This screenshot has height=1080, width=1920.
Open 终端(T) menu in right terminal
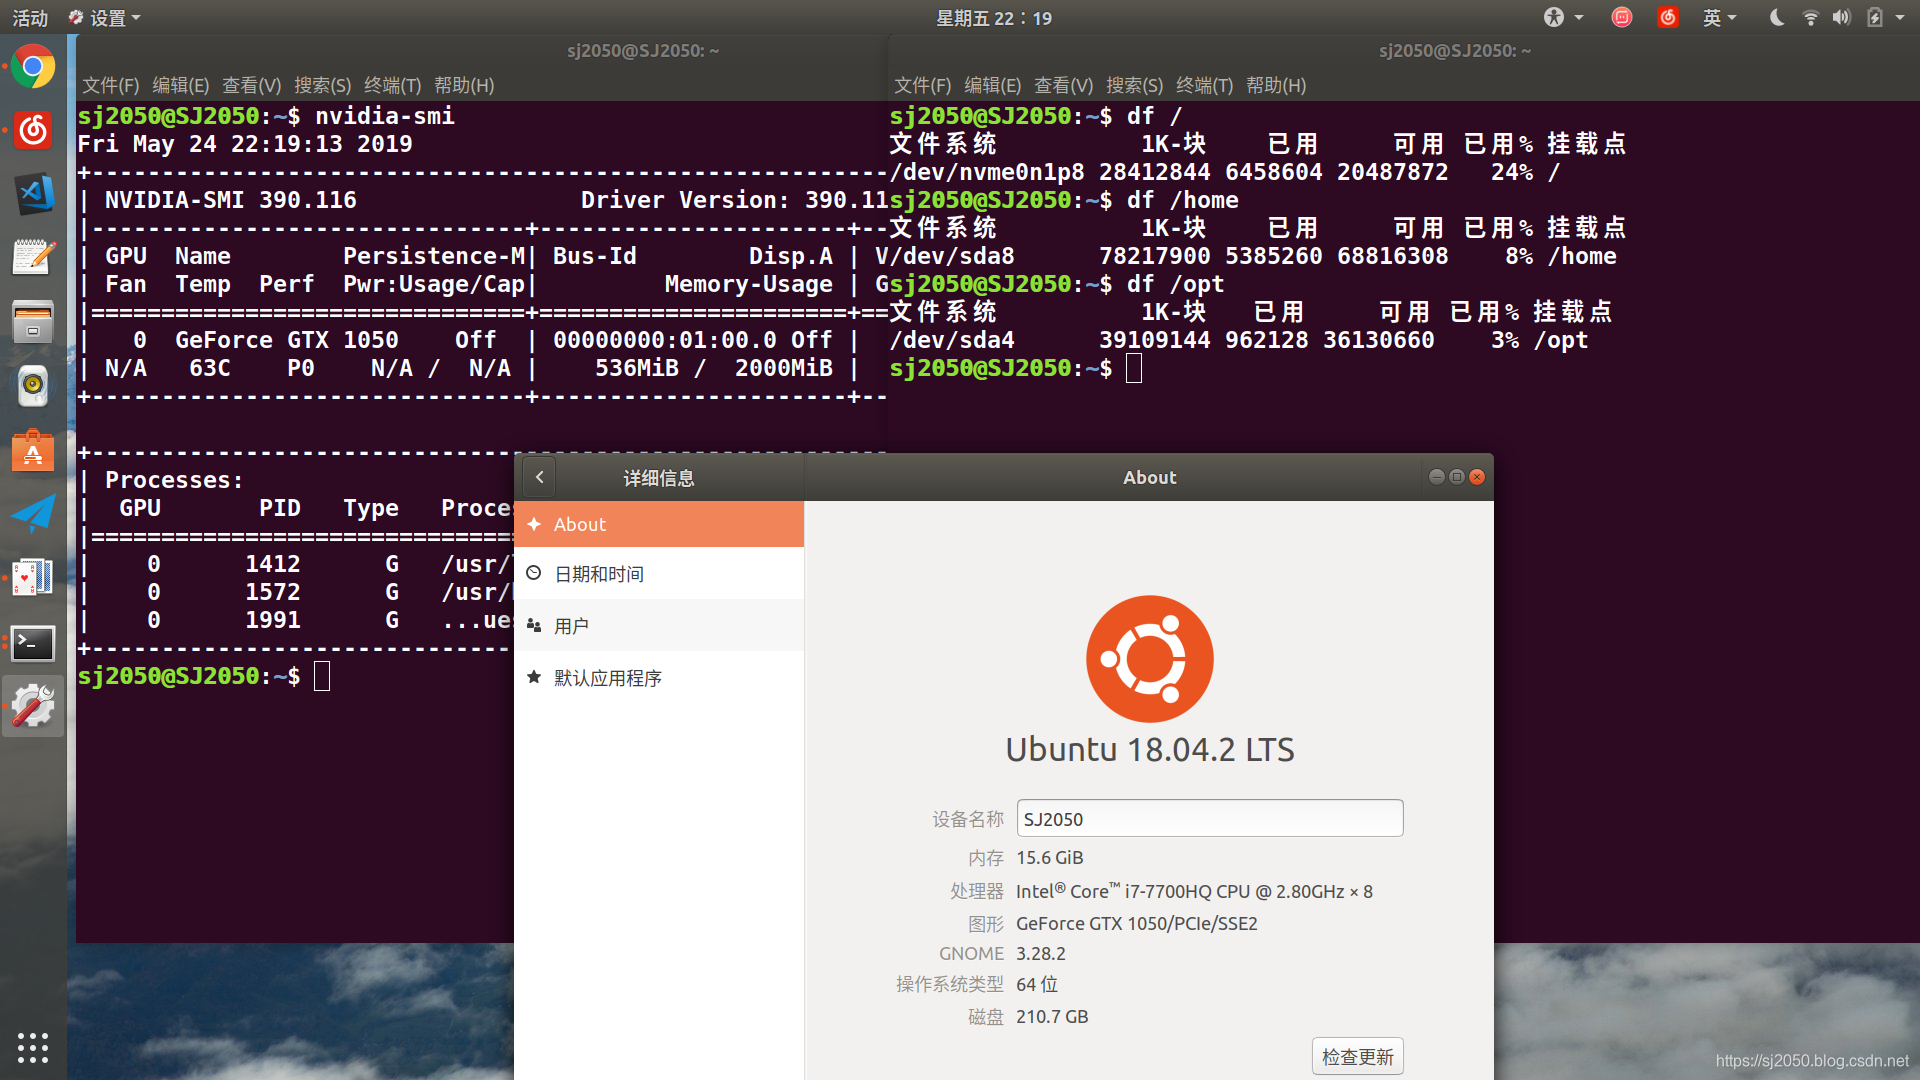click(x=1204, y=85)
